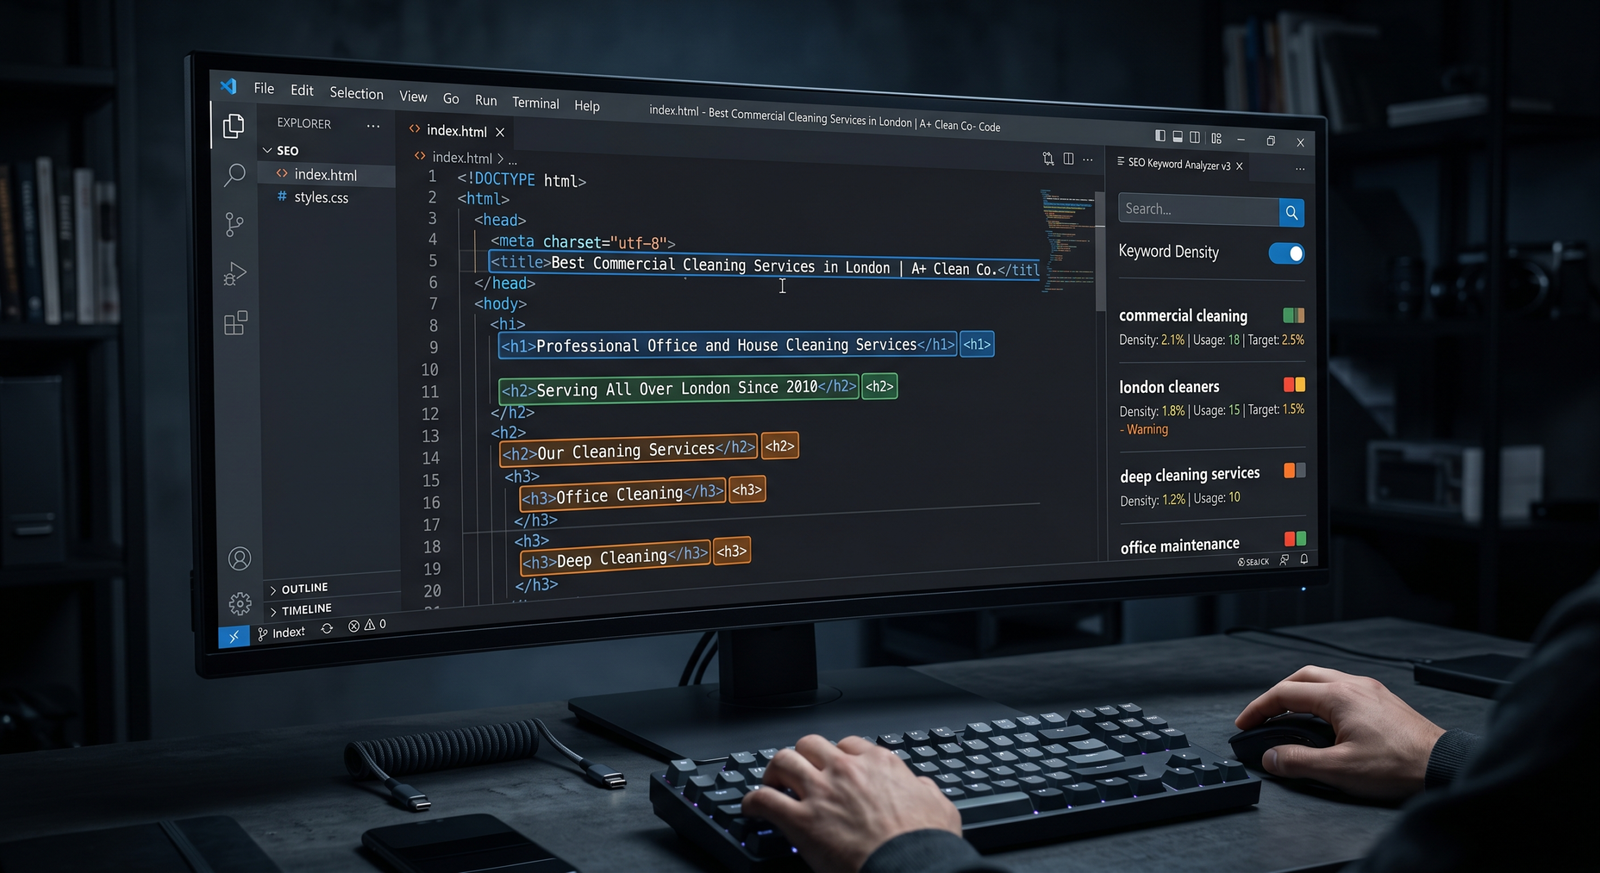The height and width of the screenshot is (873, 1600).
Task: Open the Terminal menu
Action: [536, 103]
